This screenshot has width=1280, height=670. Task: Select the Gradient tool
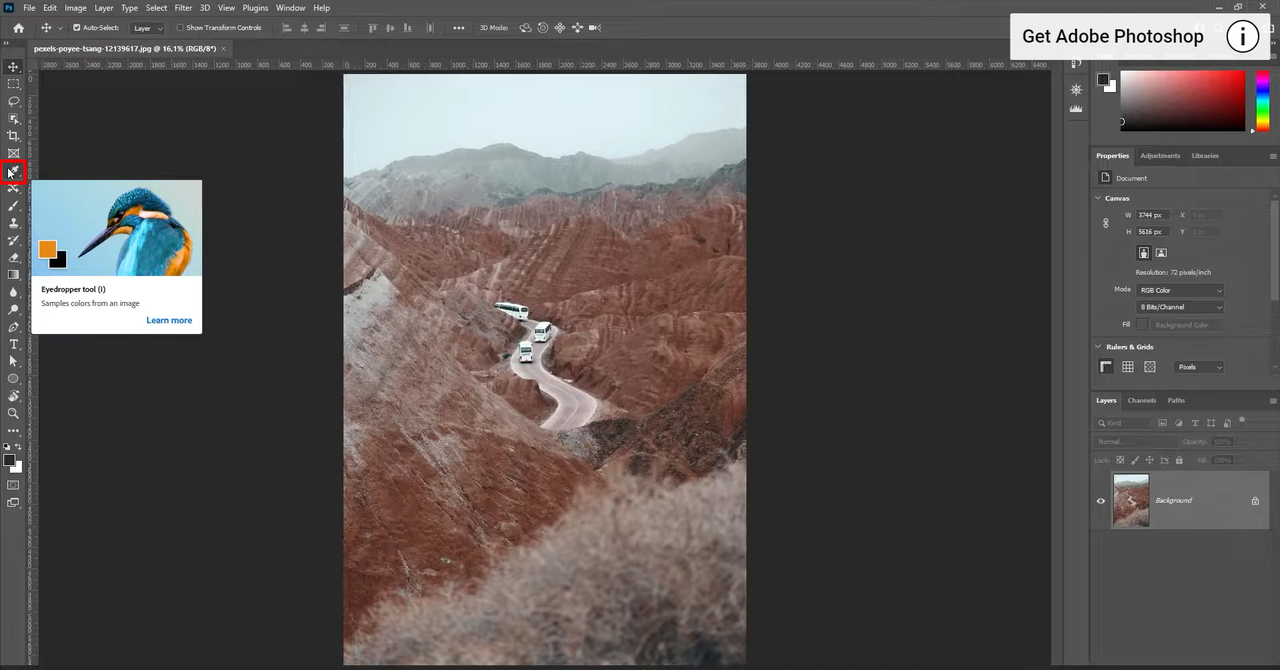tap(13, 275)
